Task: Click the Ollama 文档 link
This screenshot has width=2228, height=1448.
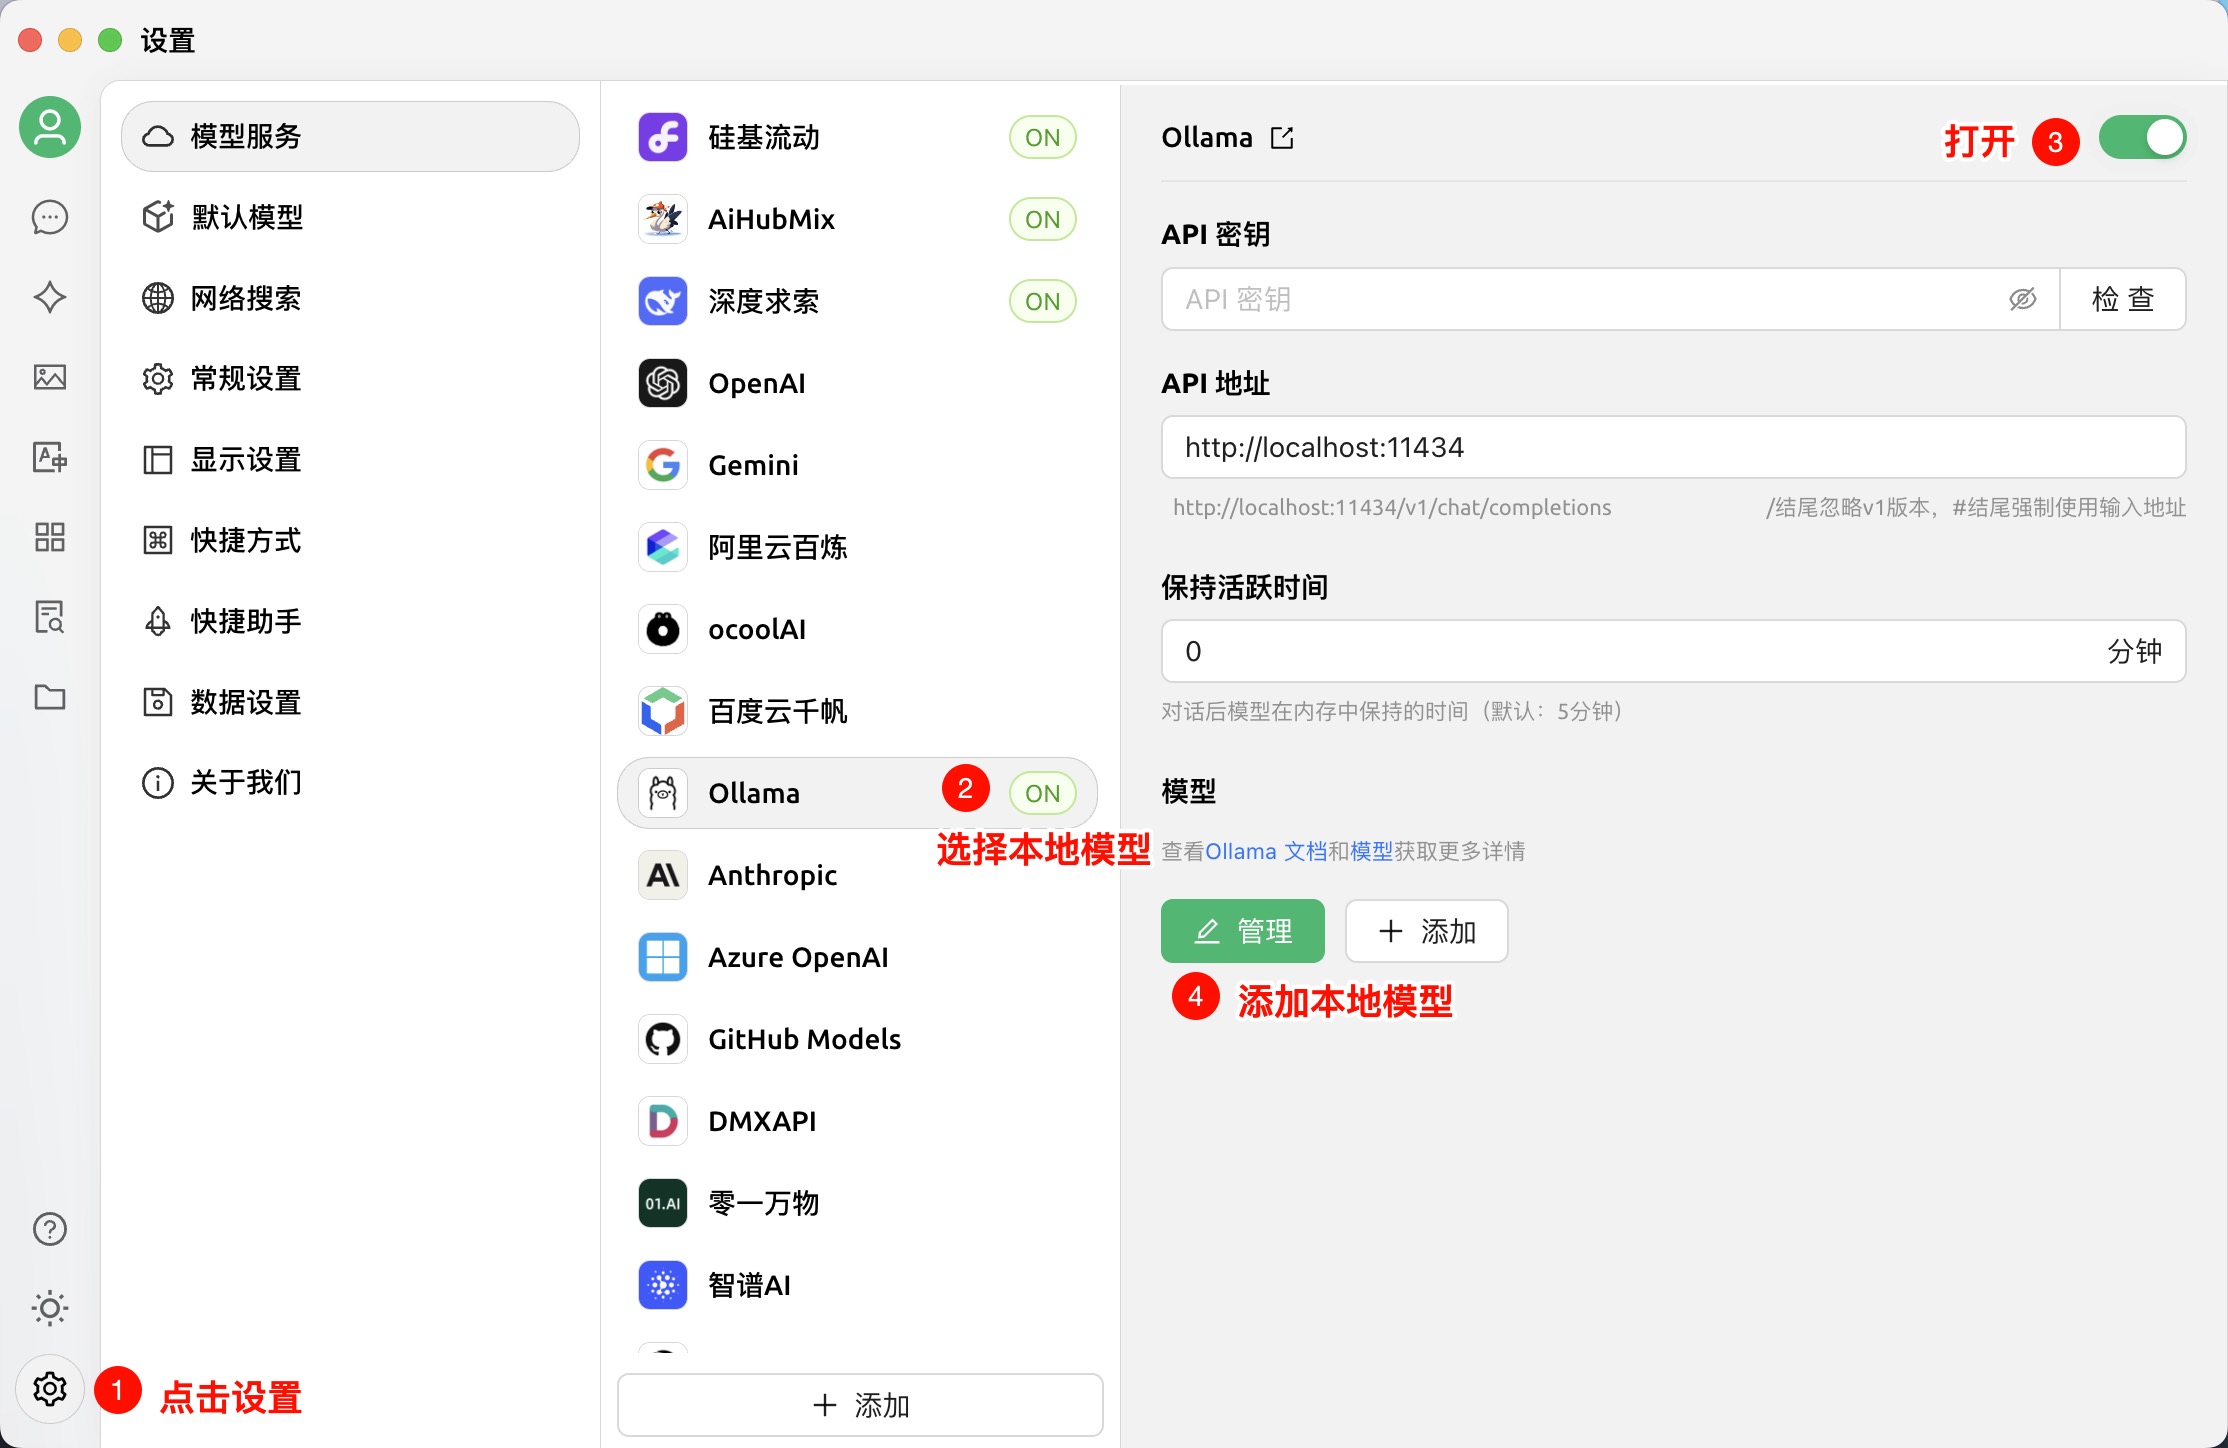Action: [1265, 851]
